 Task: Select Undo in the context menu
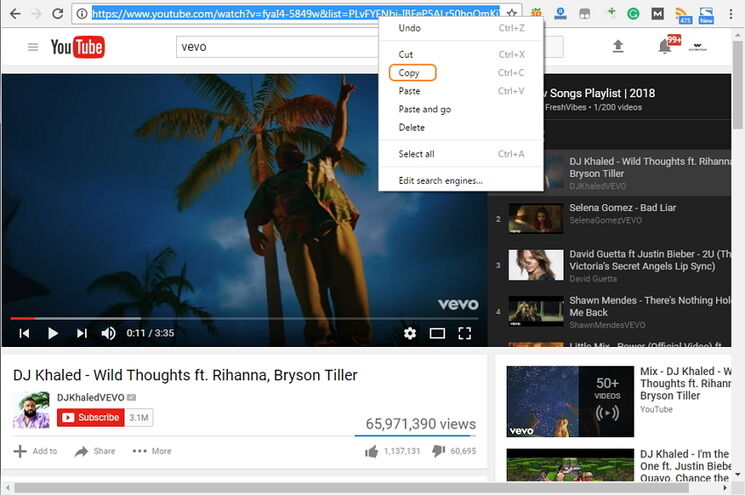tap(461, 28)
